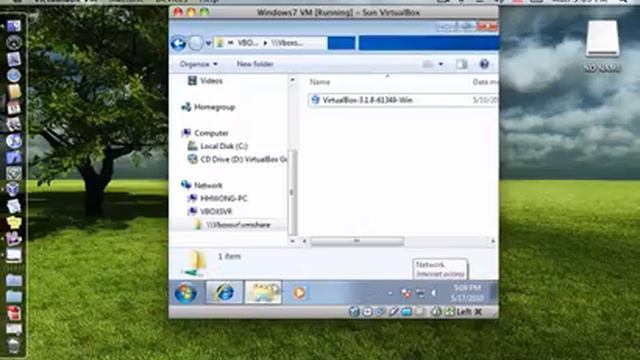Click horizontal scrollbar right arrow

pyautogui.click(x=493, y=241)
